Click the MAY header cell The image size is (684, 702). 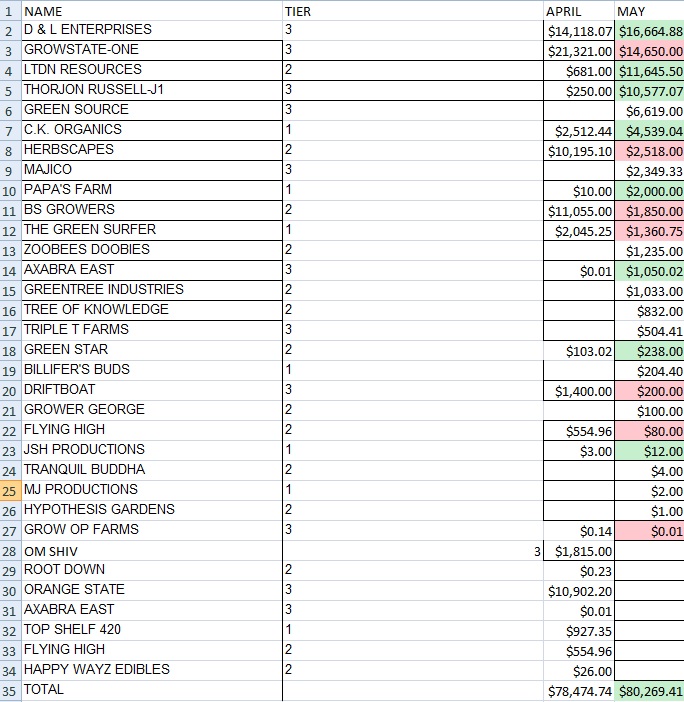coord(649,11)
